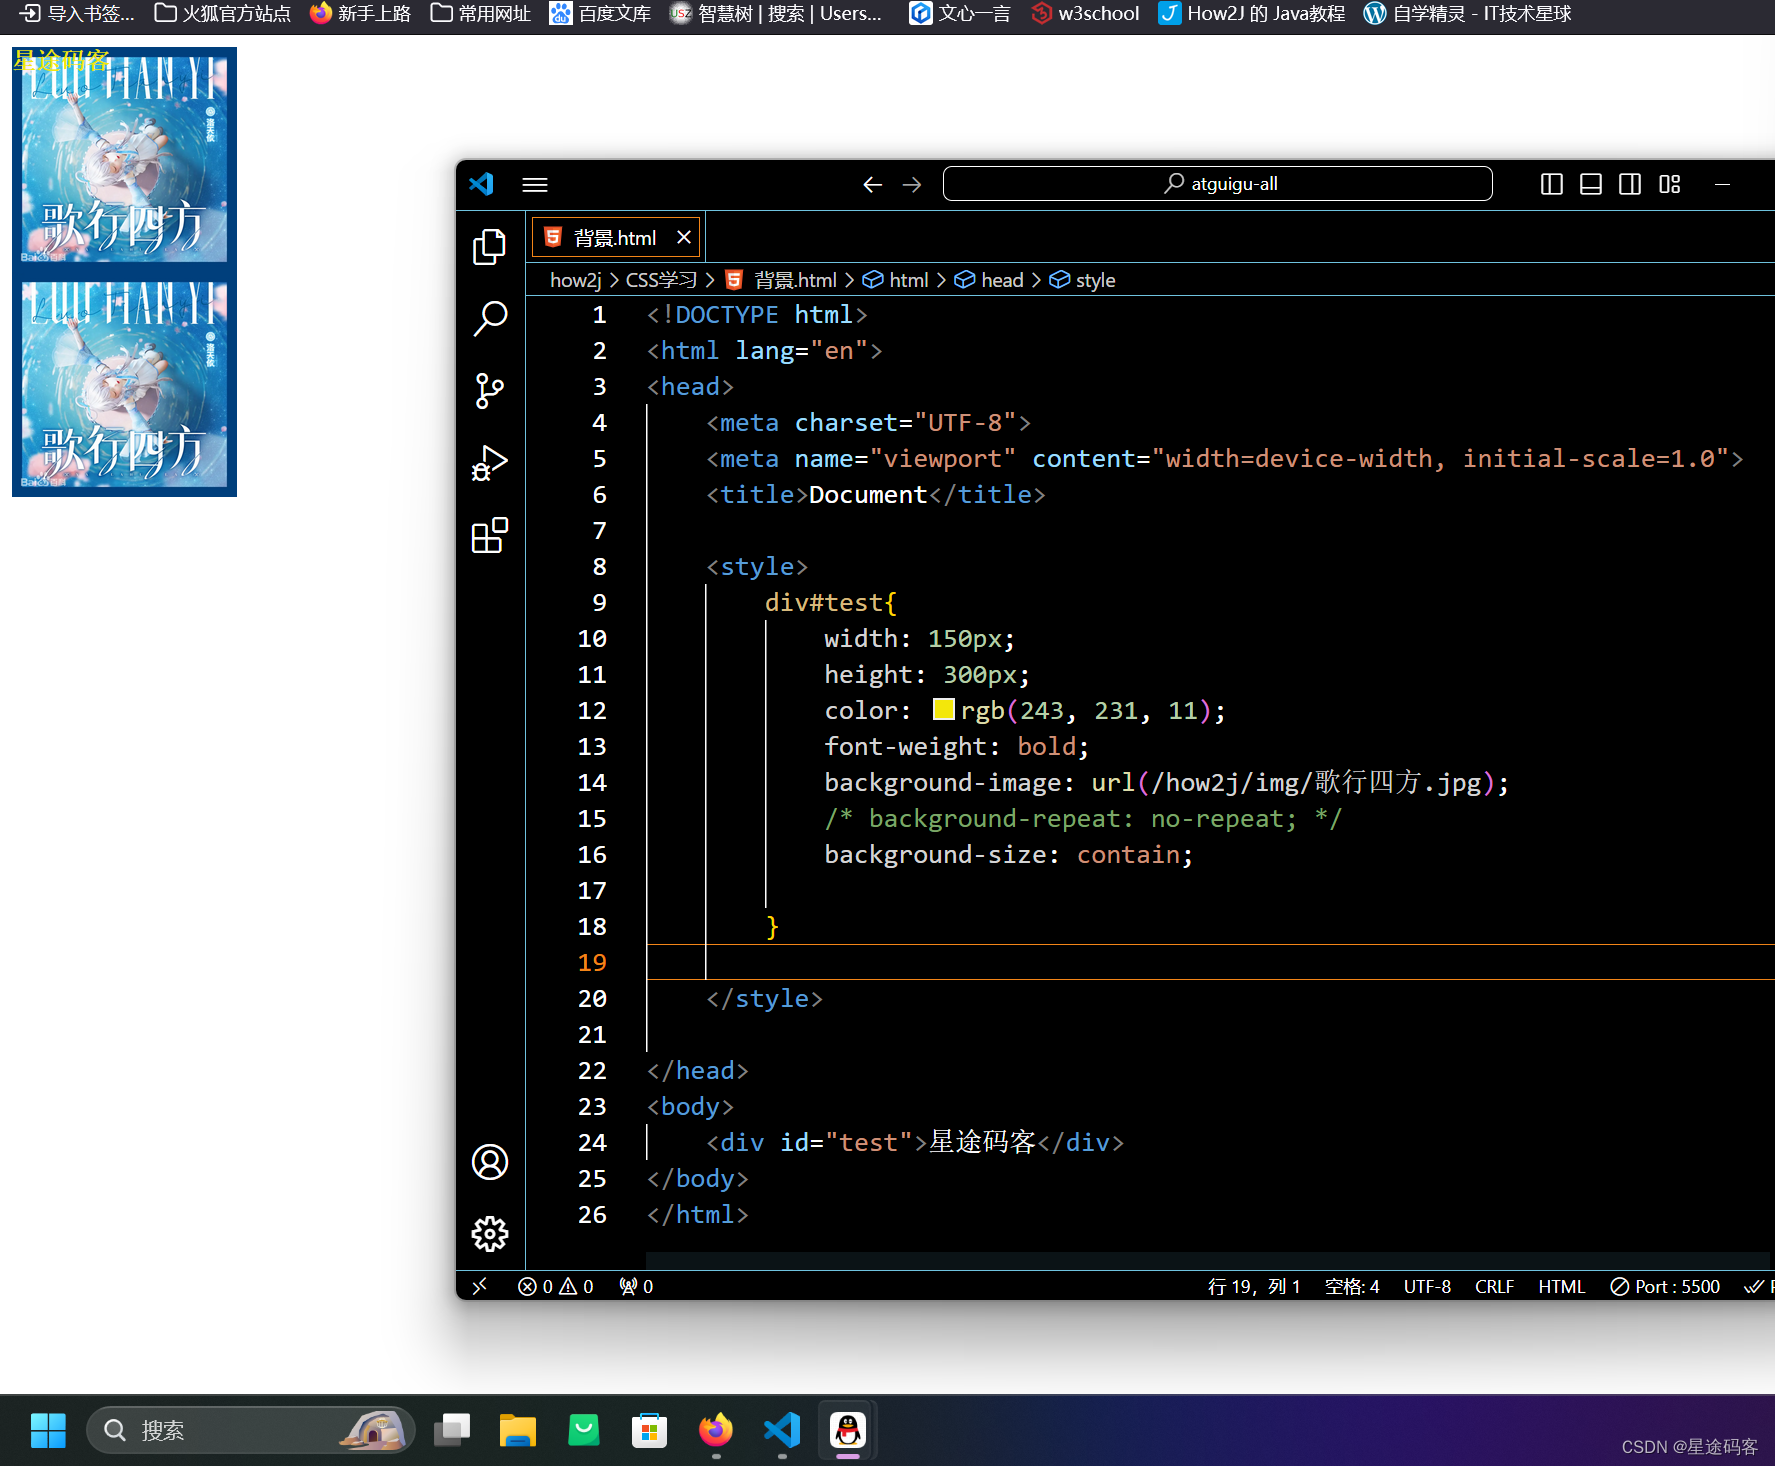This screenshot has height=1466, width=1775.
Task: Toggle the secondary side bar layout icon
Action: point(1630,184)
